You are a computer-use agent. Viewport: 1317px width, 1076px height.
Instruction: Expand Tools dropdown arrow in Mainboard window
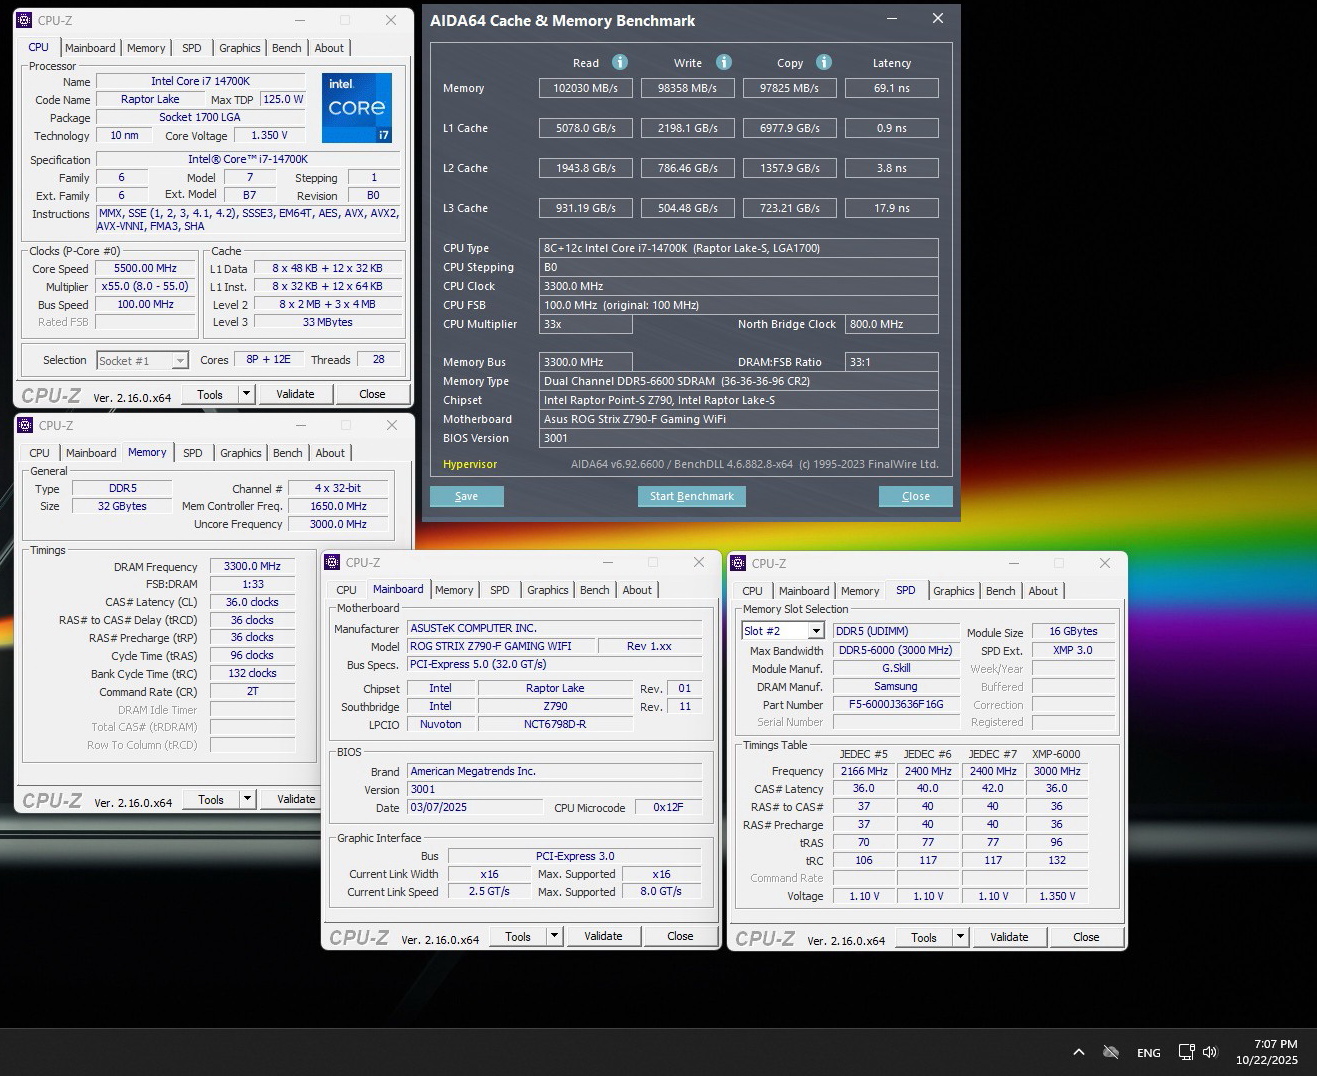[x=554, y=936]
